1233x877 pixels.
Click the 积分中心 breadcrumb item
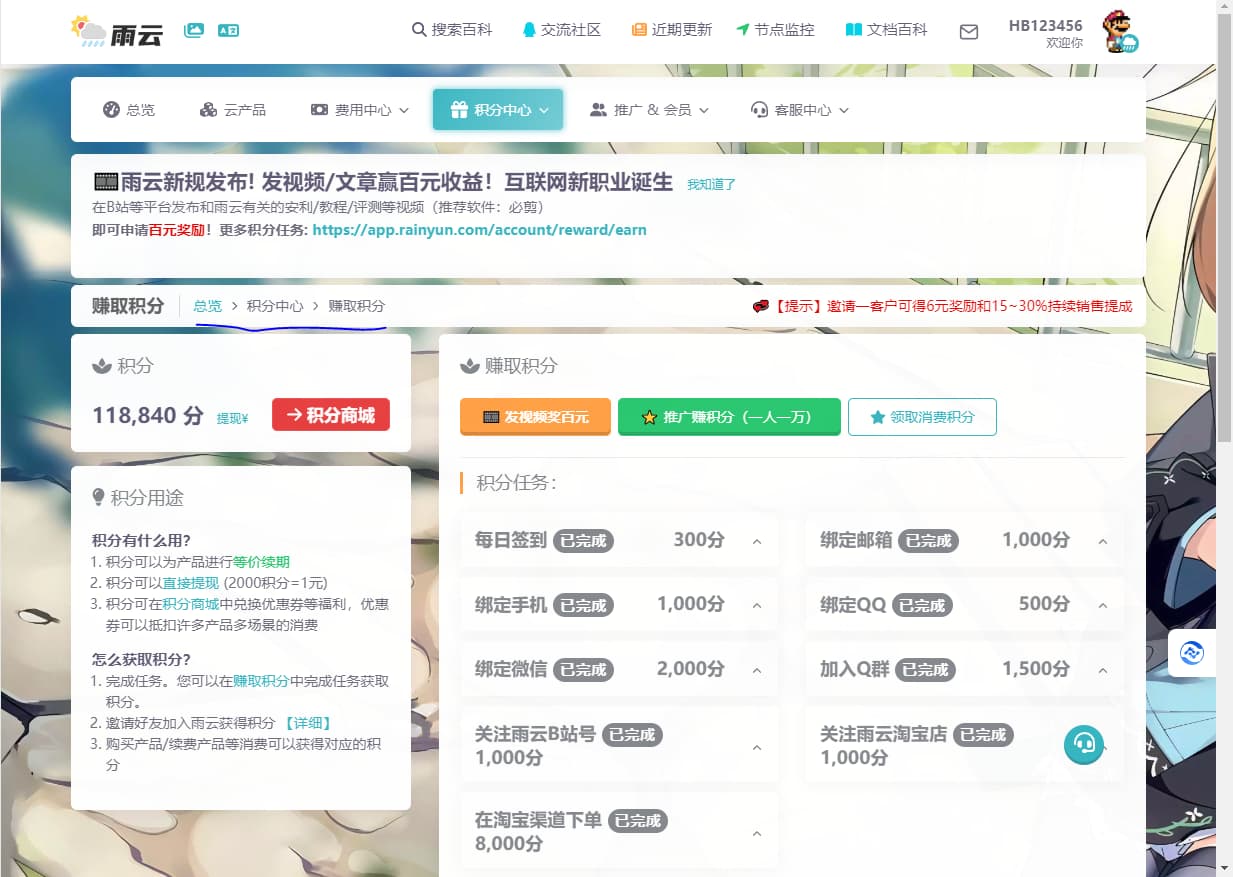click(x=275, y=306)
